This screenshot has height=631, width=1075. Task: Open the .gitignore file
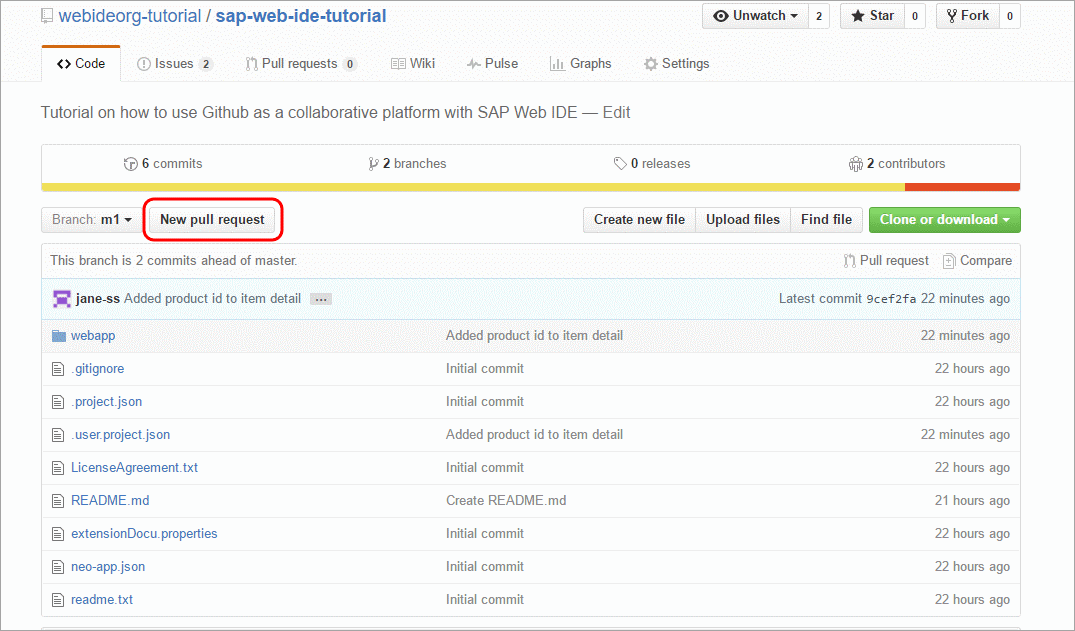(97, 369)
